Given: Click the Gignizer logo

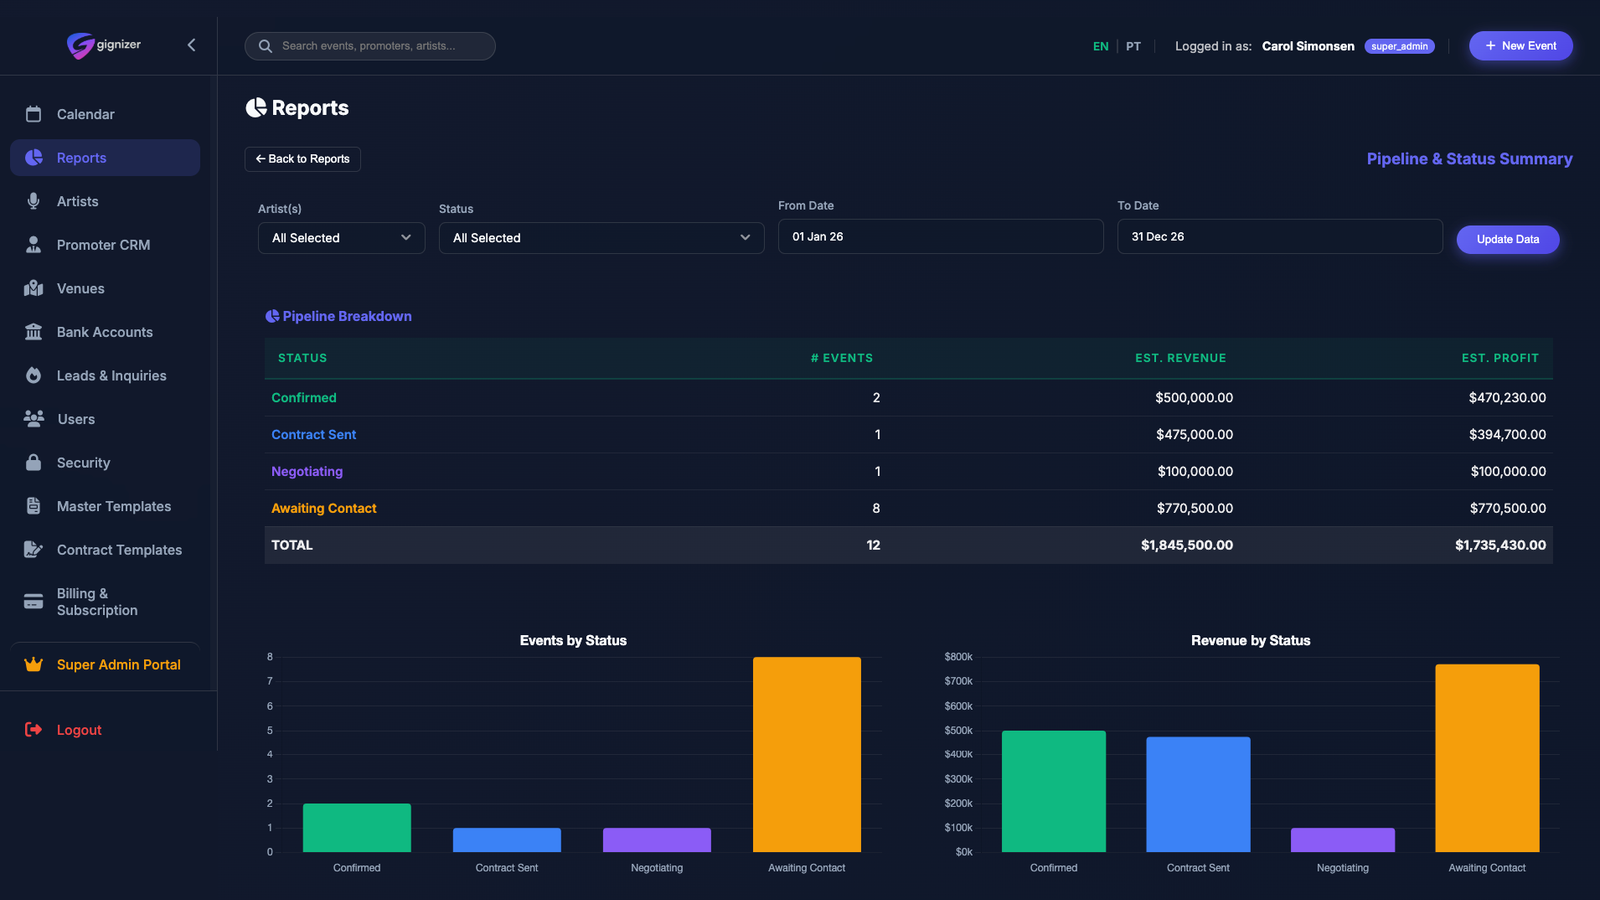Looking at the screenshot, I should pos(104,45).
